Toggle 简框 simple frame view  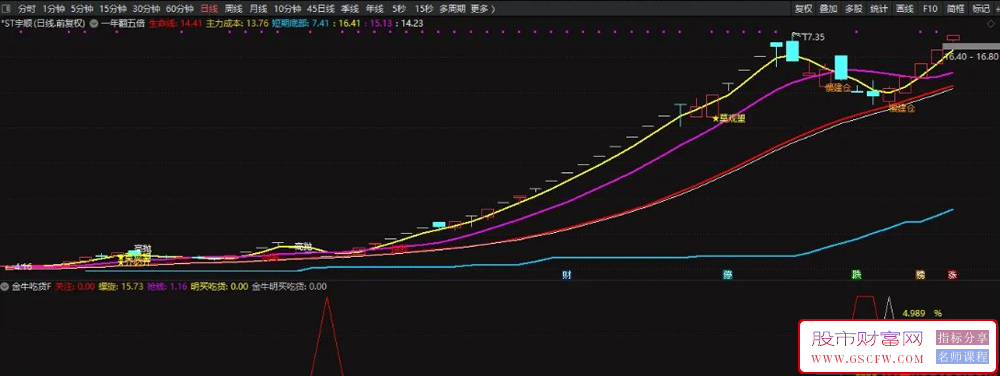955,9
